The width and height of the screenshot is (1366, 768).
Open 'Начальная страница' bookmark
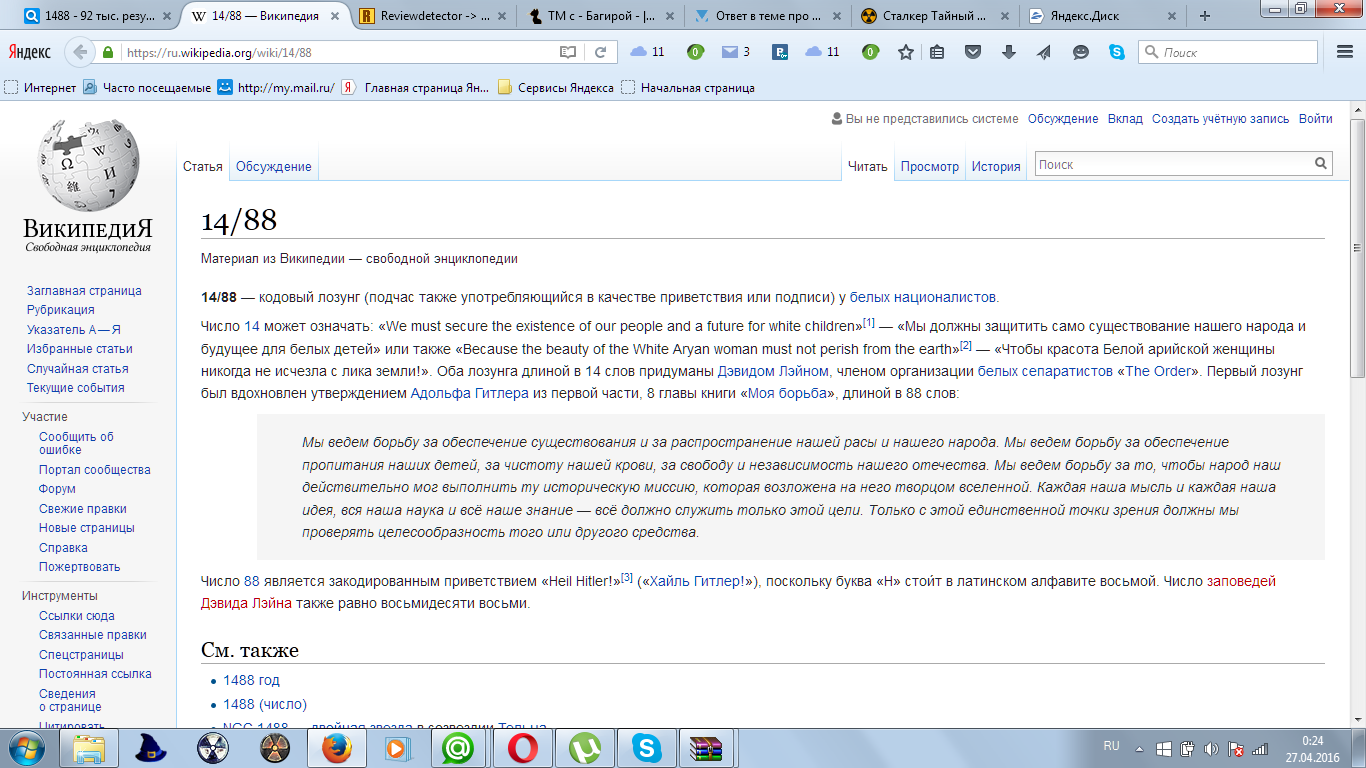coord(688,88)
